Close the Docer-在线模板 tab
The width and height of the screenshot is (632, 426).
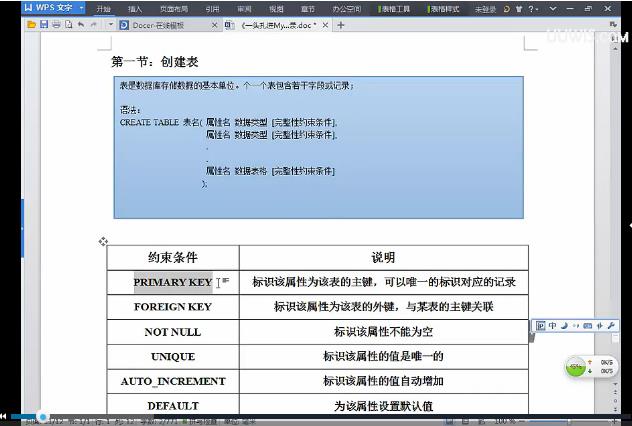pyautogui.click(x=214, y=25)
